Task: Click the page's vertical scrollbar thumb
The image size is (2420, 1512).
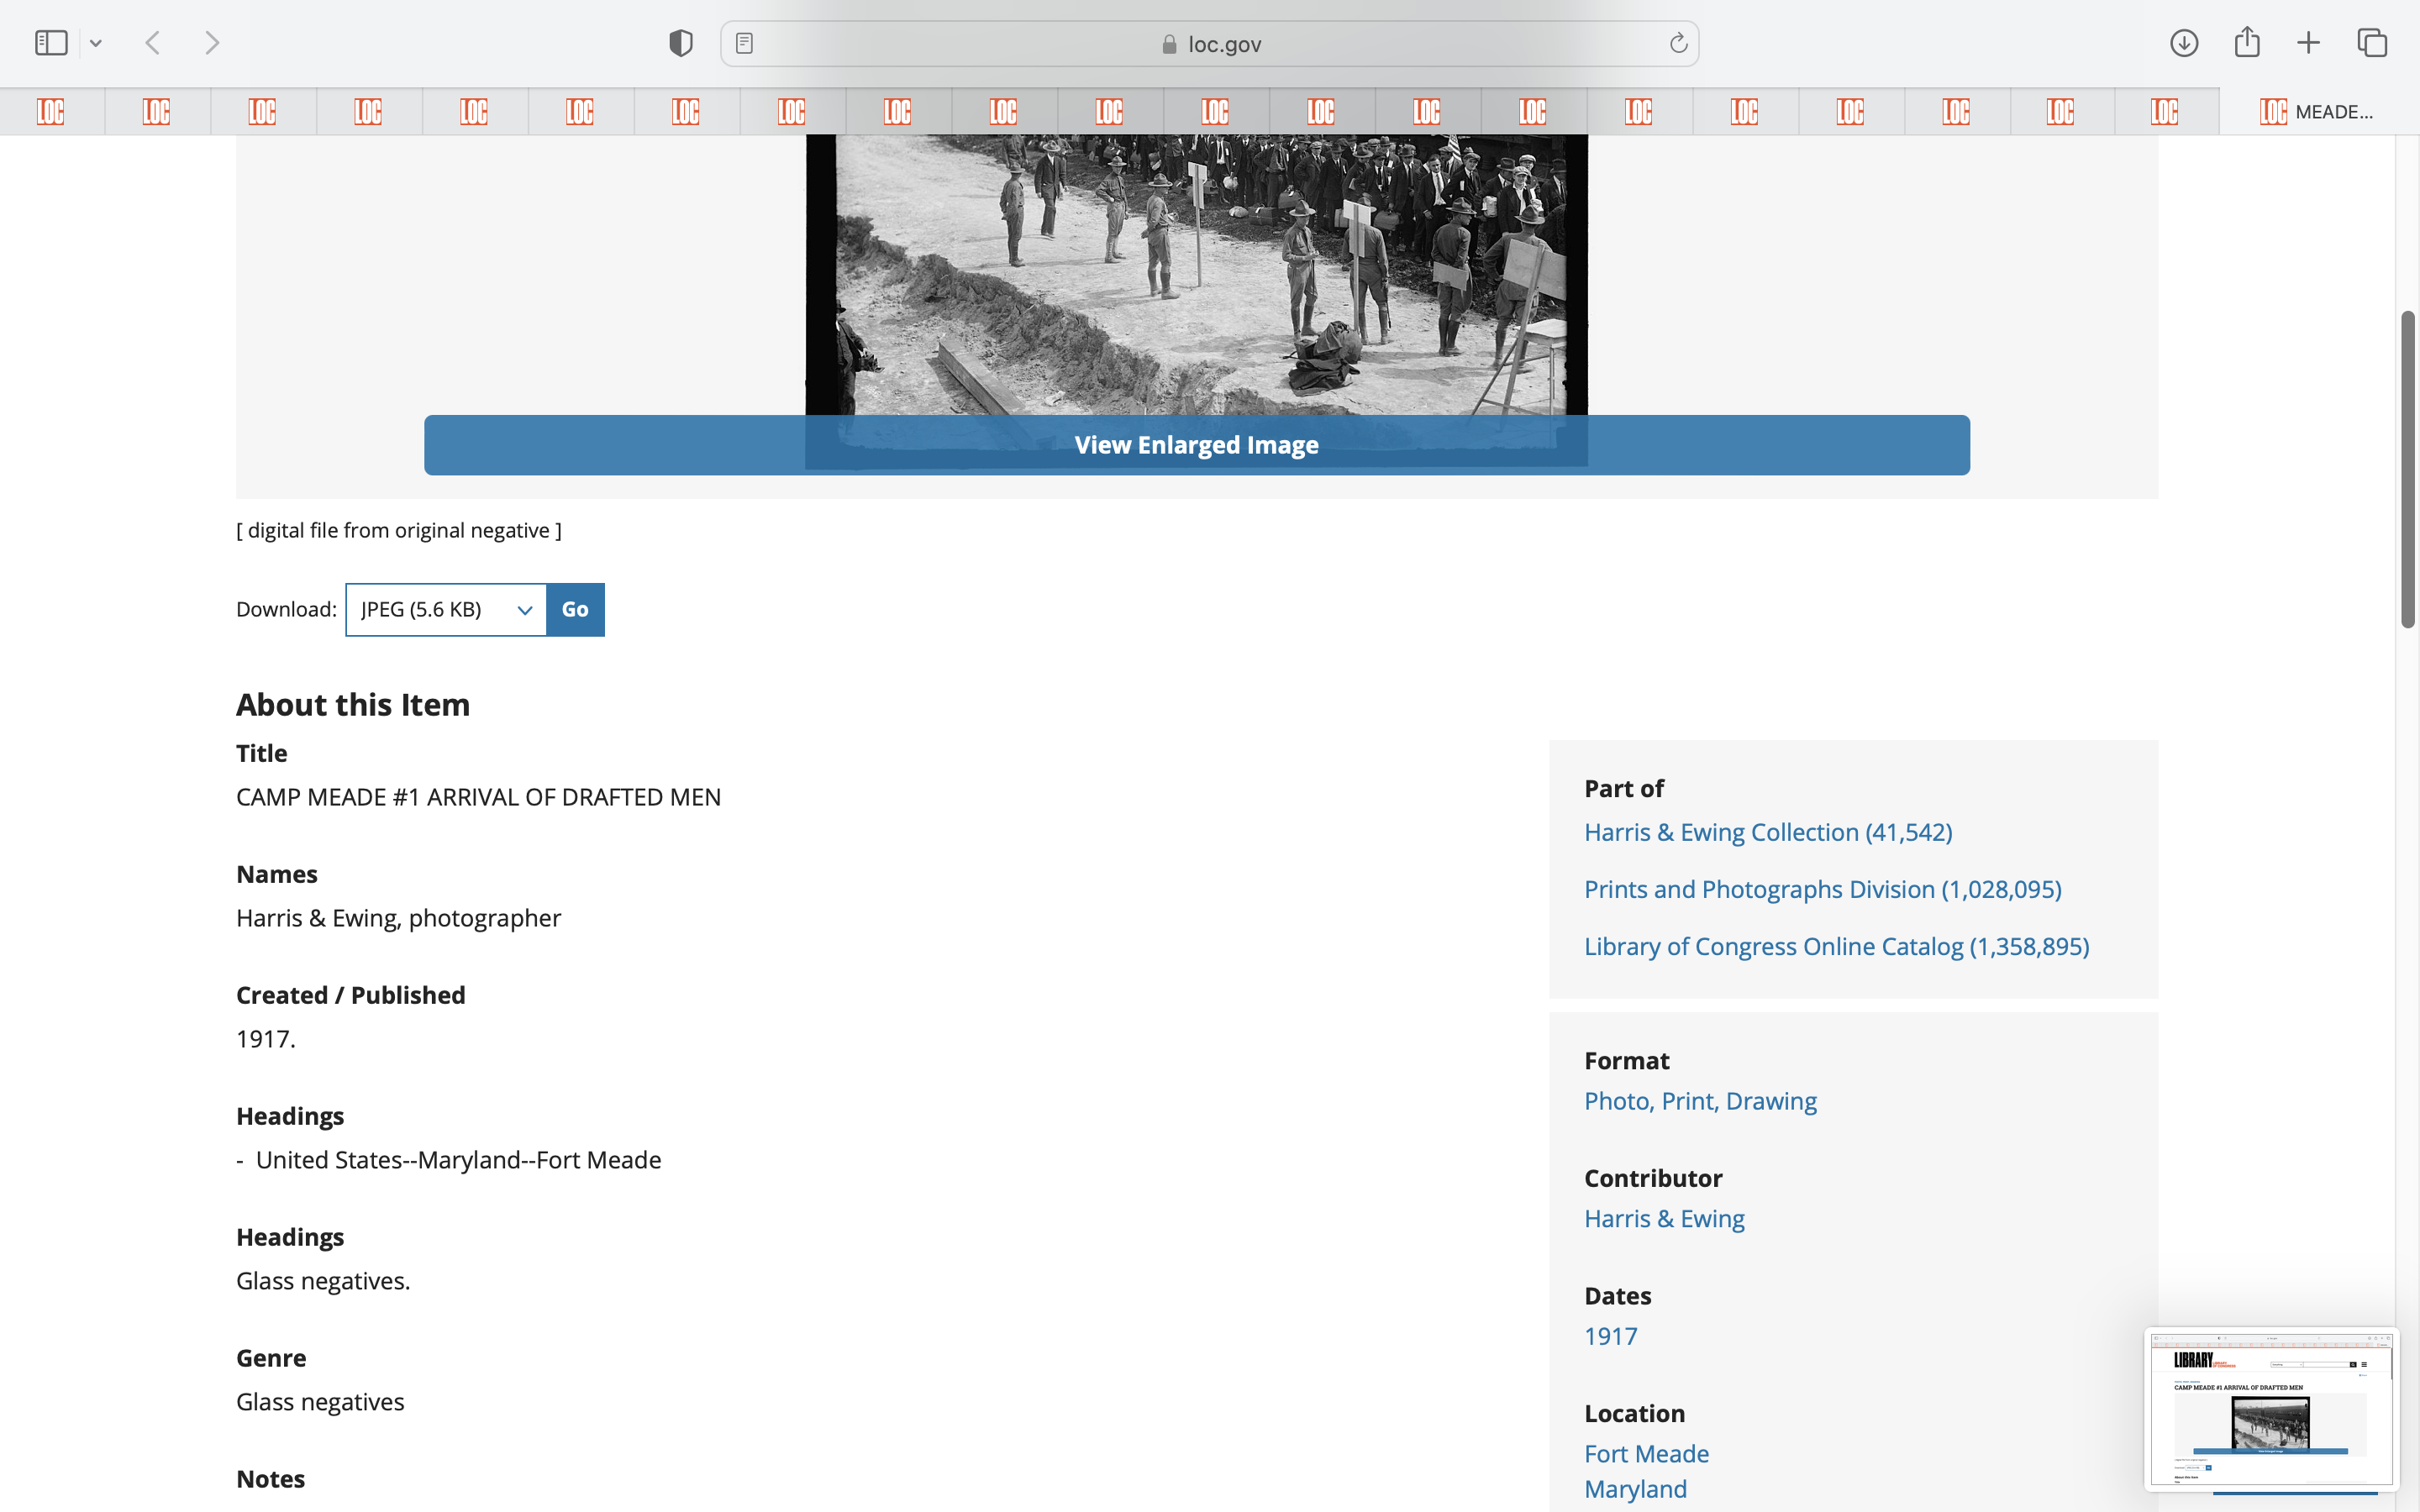Action: point(2407,470)
